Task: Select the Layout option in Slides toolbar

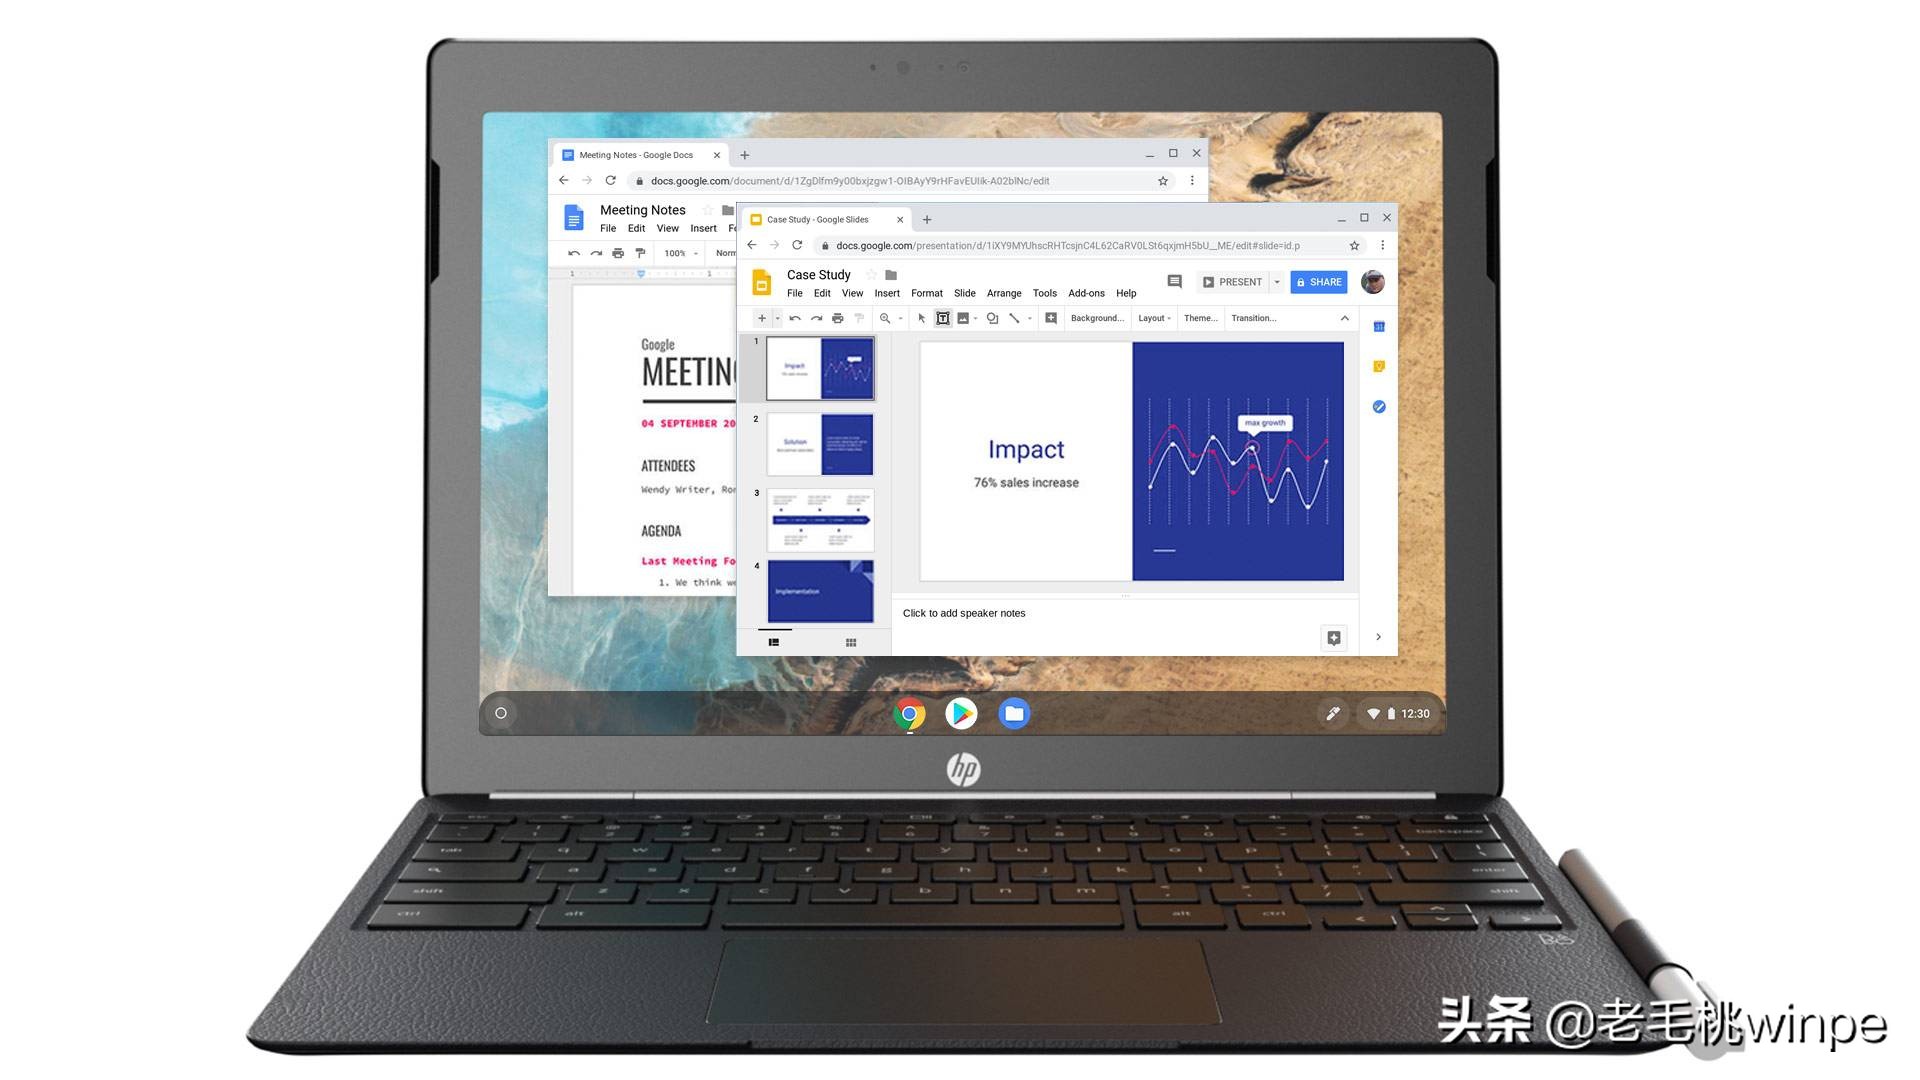Action: click(1154, 318)
